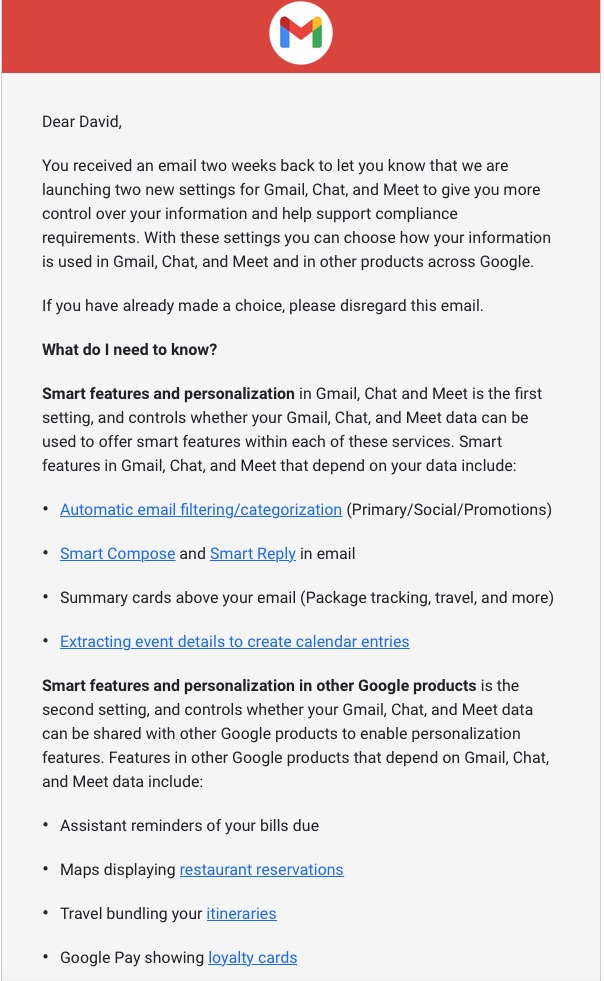This screenshot has width=604, height=981.
Task: Open the Automatic email filtering/categorization link
Action: (x=201, y=510)
